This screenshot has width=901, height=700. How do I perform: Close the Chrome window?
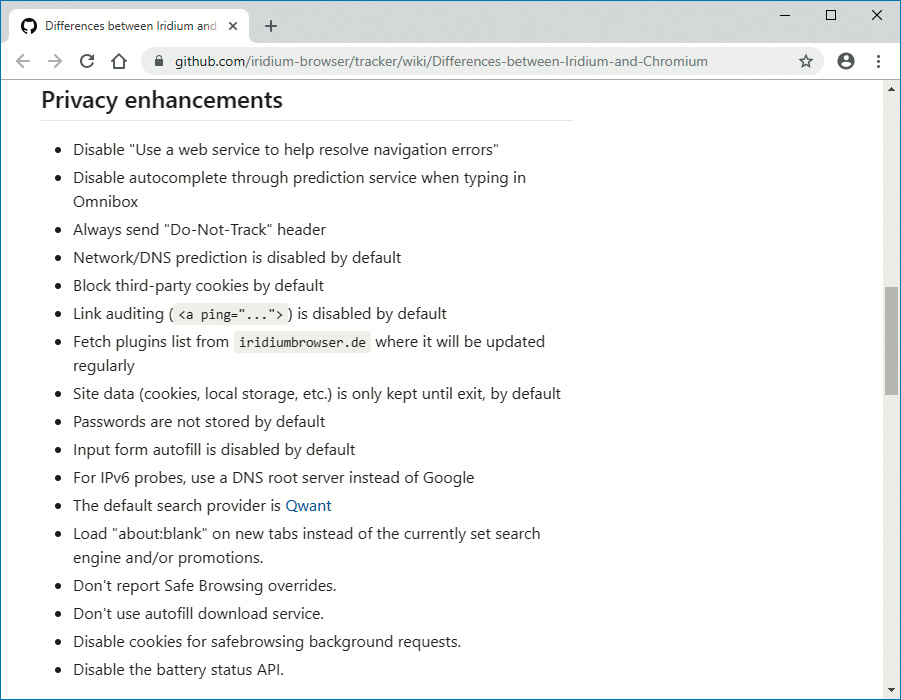(876, 15)
